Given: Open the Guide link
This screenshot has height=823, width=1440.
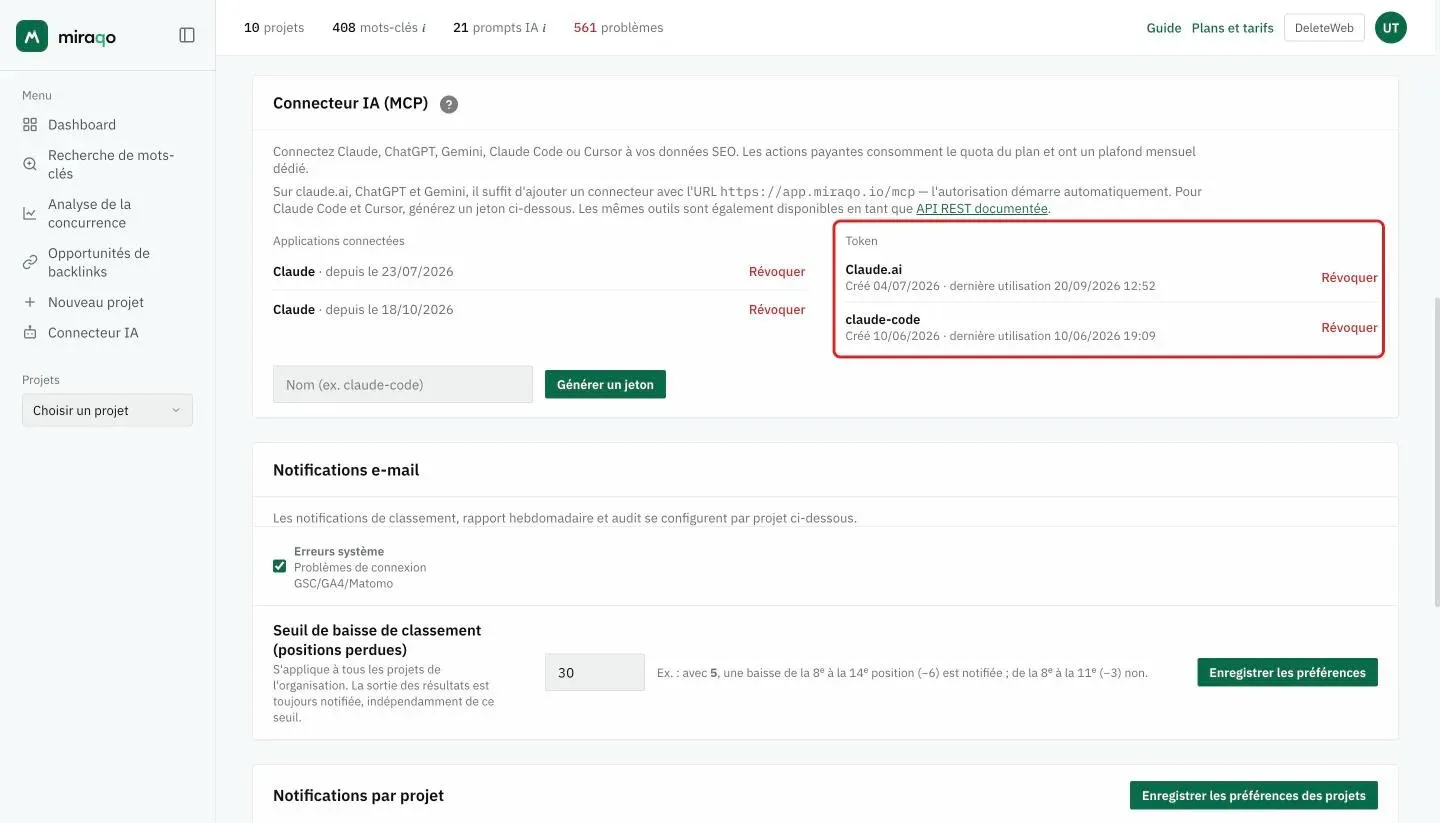Looking at the screenshot, I should [1164, 28].
